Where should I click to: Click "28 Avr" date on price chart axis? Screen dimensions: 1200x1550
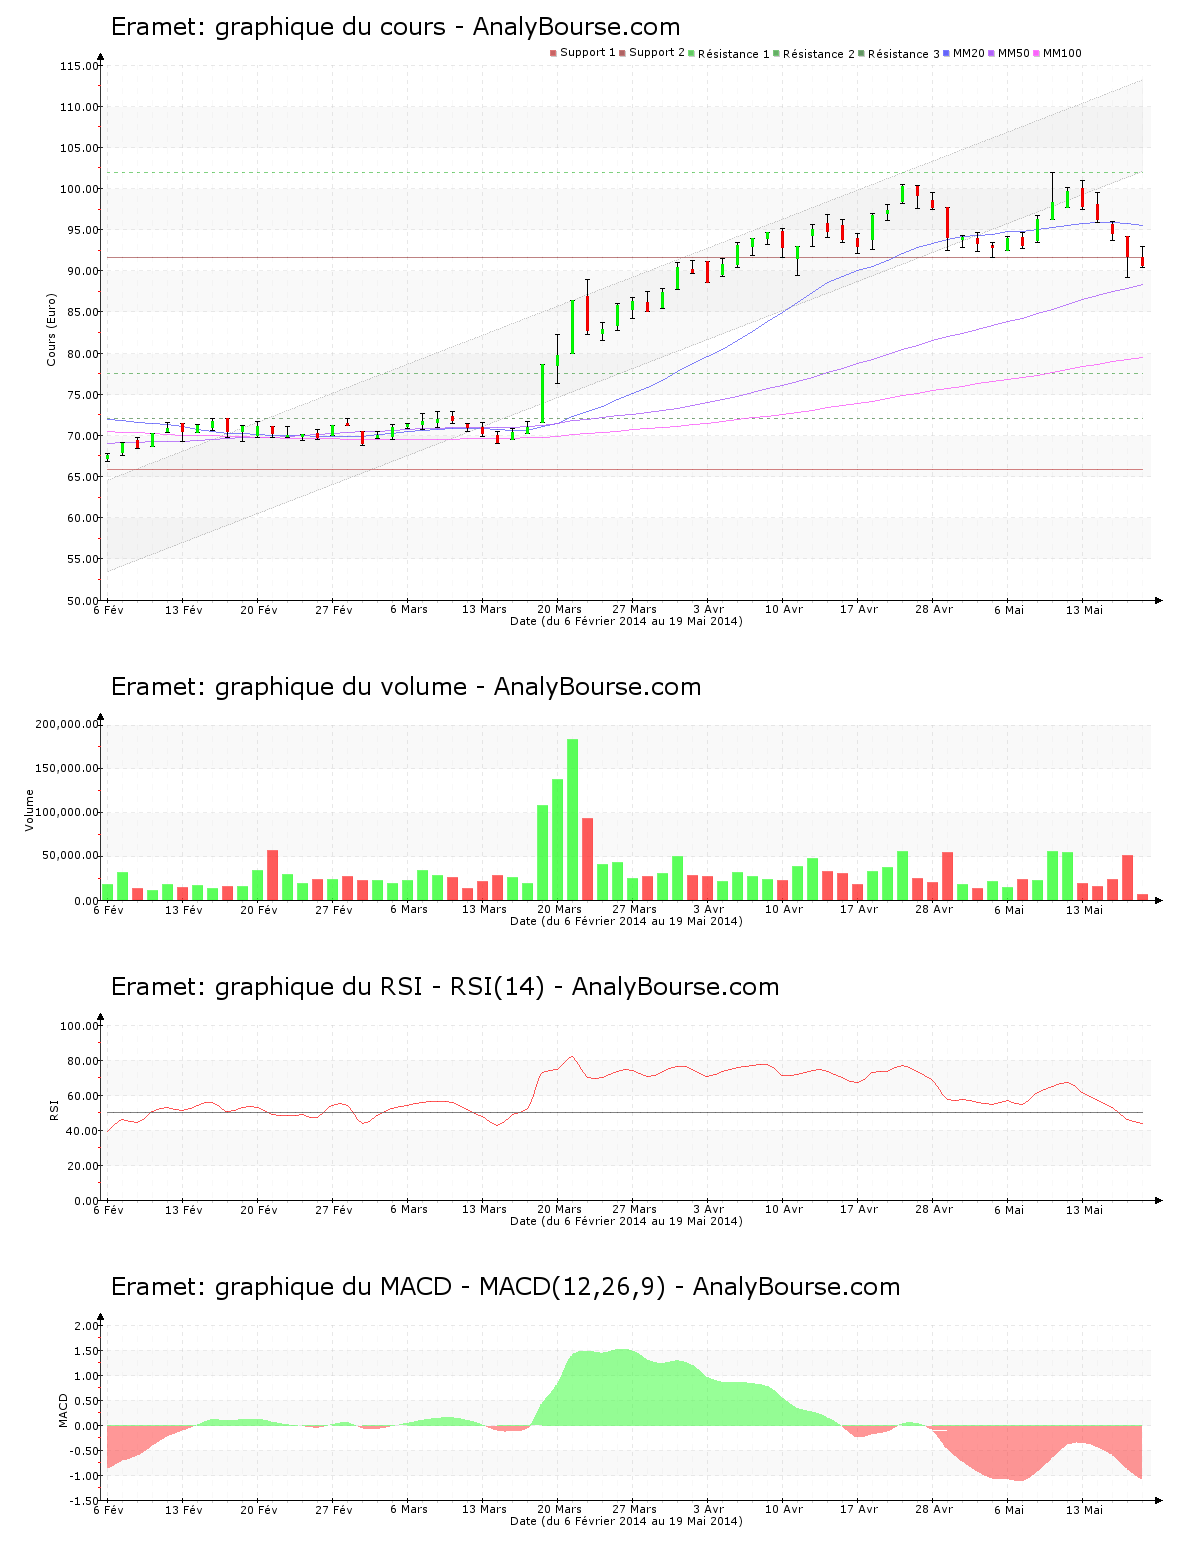click(x=934, y=610)
